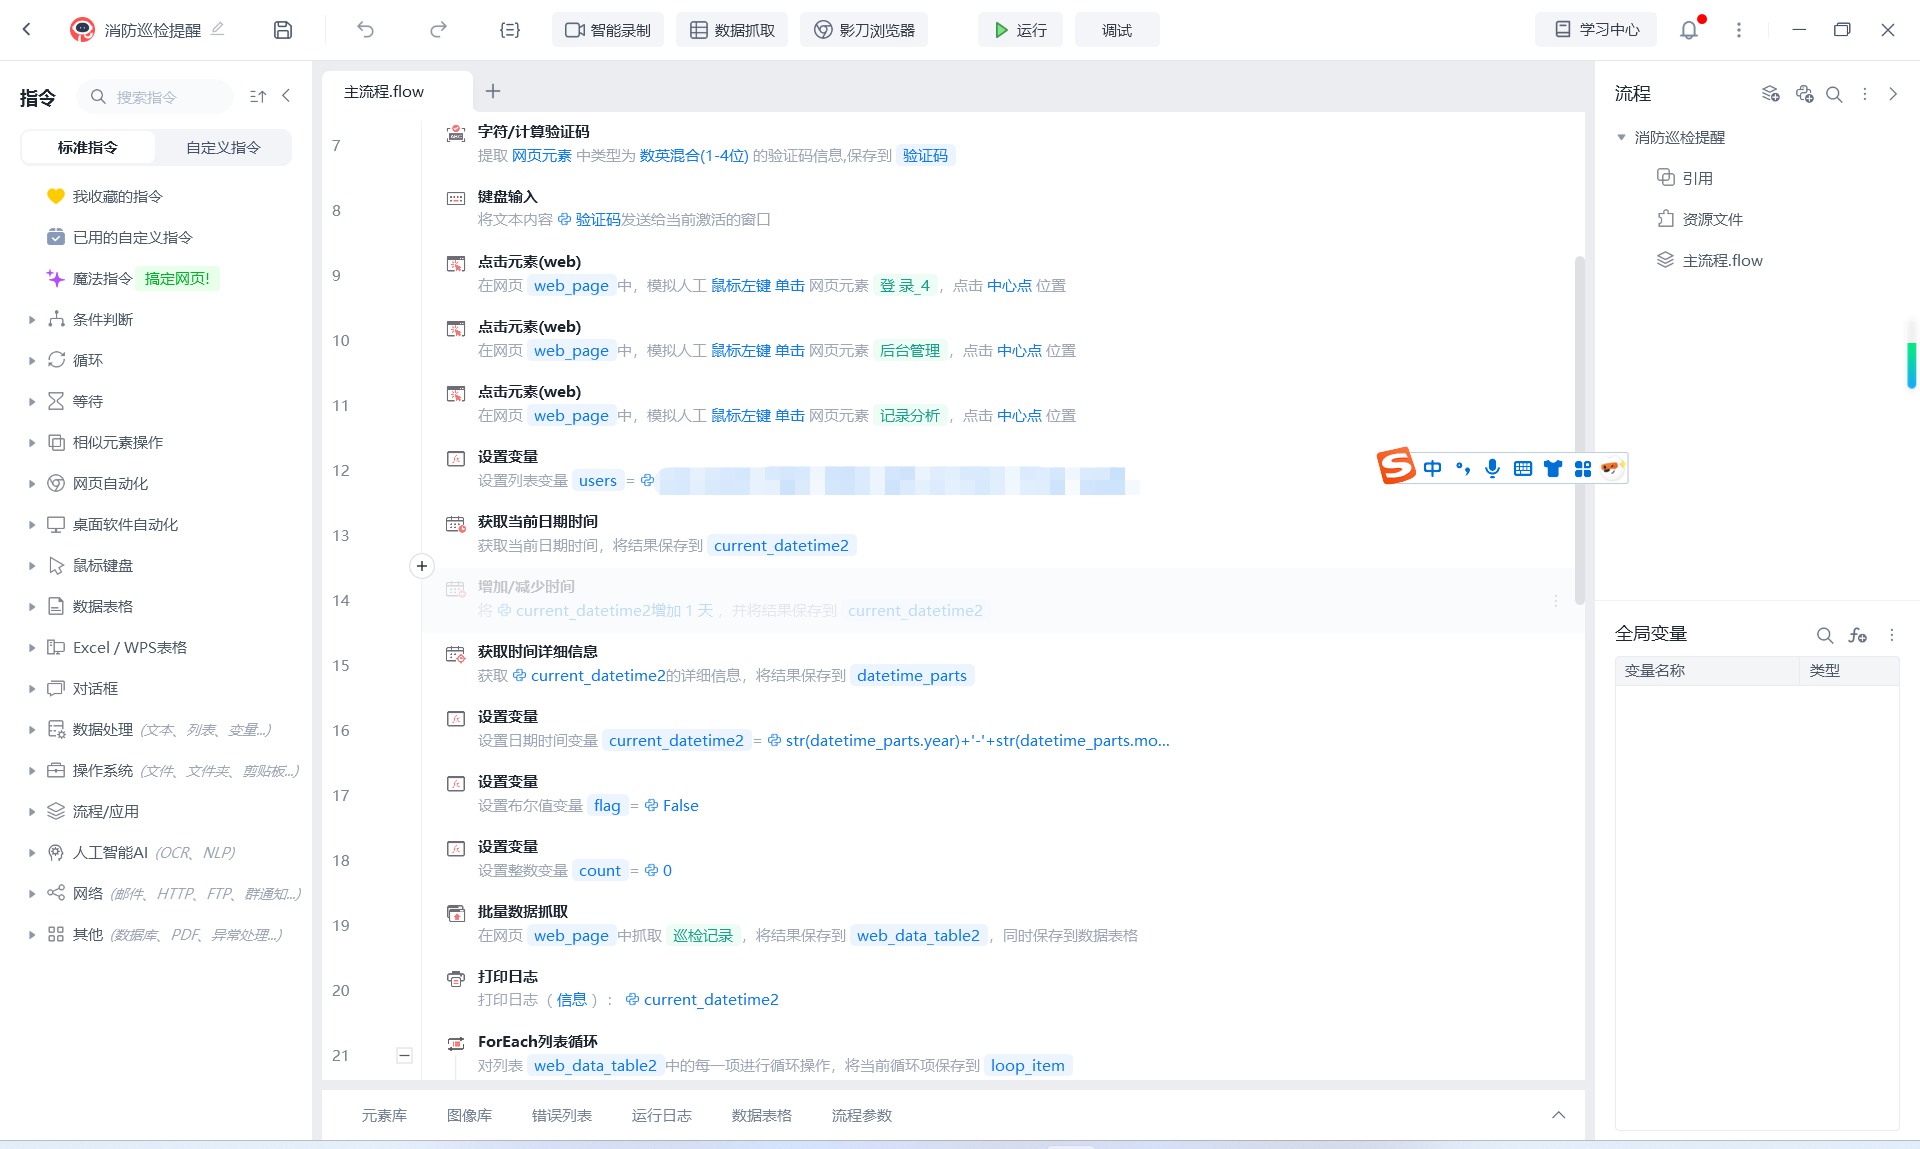This screenshot has height=1149, width=1920.
Task: Click the undo arrow icon
Action: (366, 30)
